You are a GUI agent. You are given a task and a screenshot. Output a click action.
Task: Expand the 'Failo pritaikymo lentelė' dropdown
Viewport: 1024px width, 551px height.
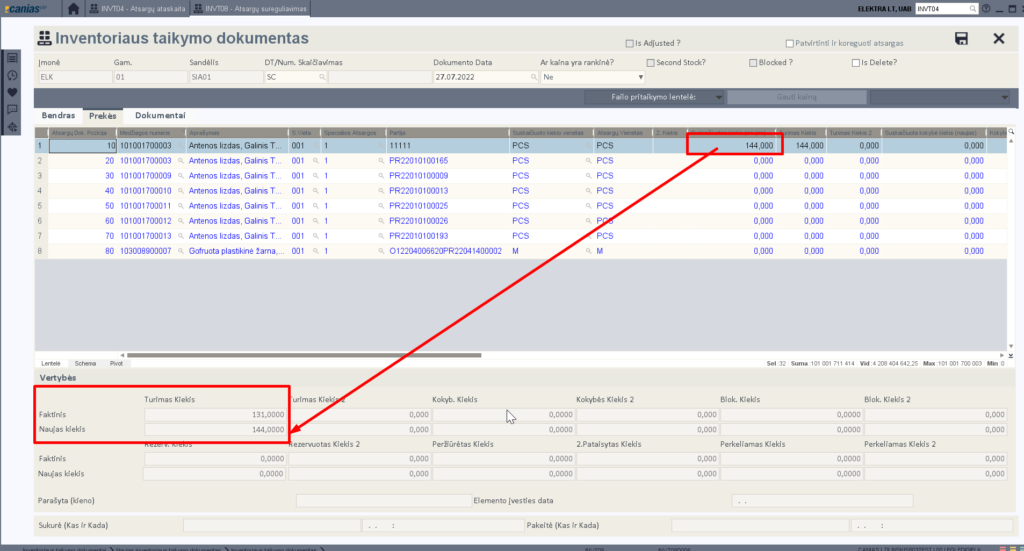(x=719, y=97)
